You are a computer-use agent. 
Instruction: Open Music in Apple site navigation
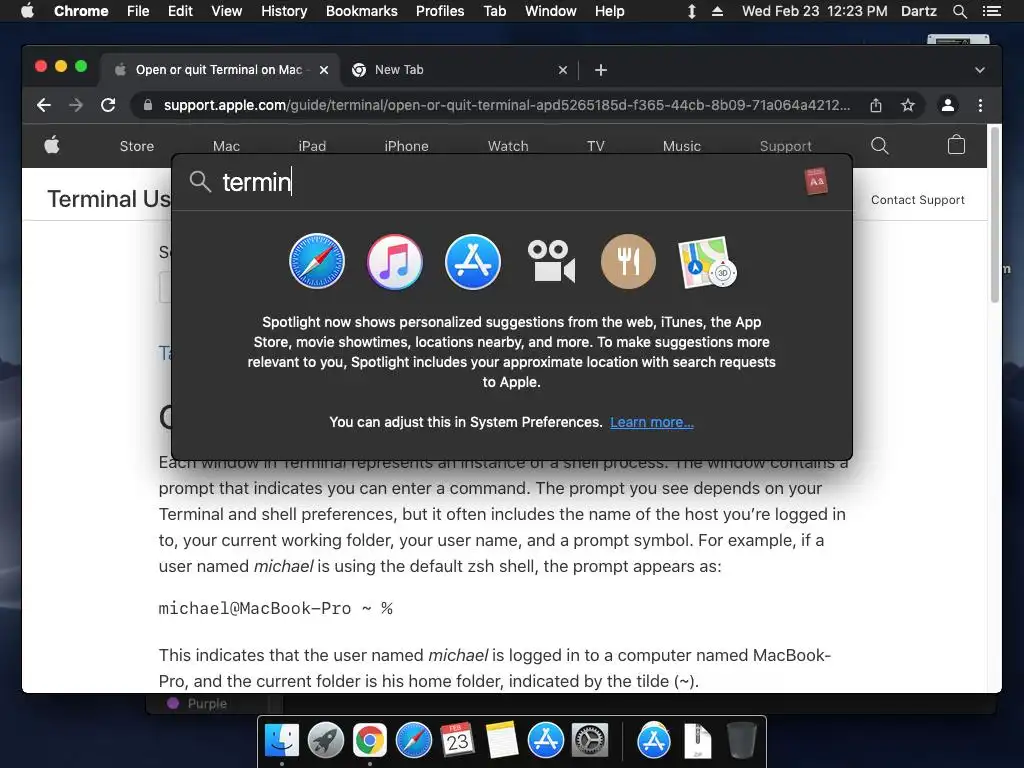pyautogui.click(x=682, y=146)
